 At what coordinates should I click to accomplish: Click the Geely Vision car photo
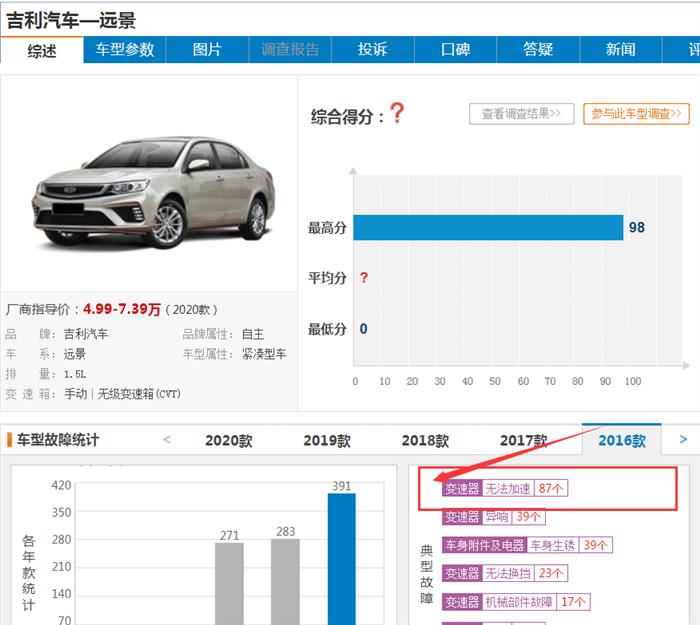coord(154,192)
